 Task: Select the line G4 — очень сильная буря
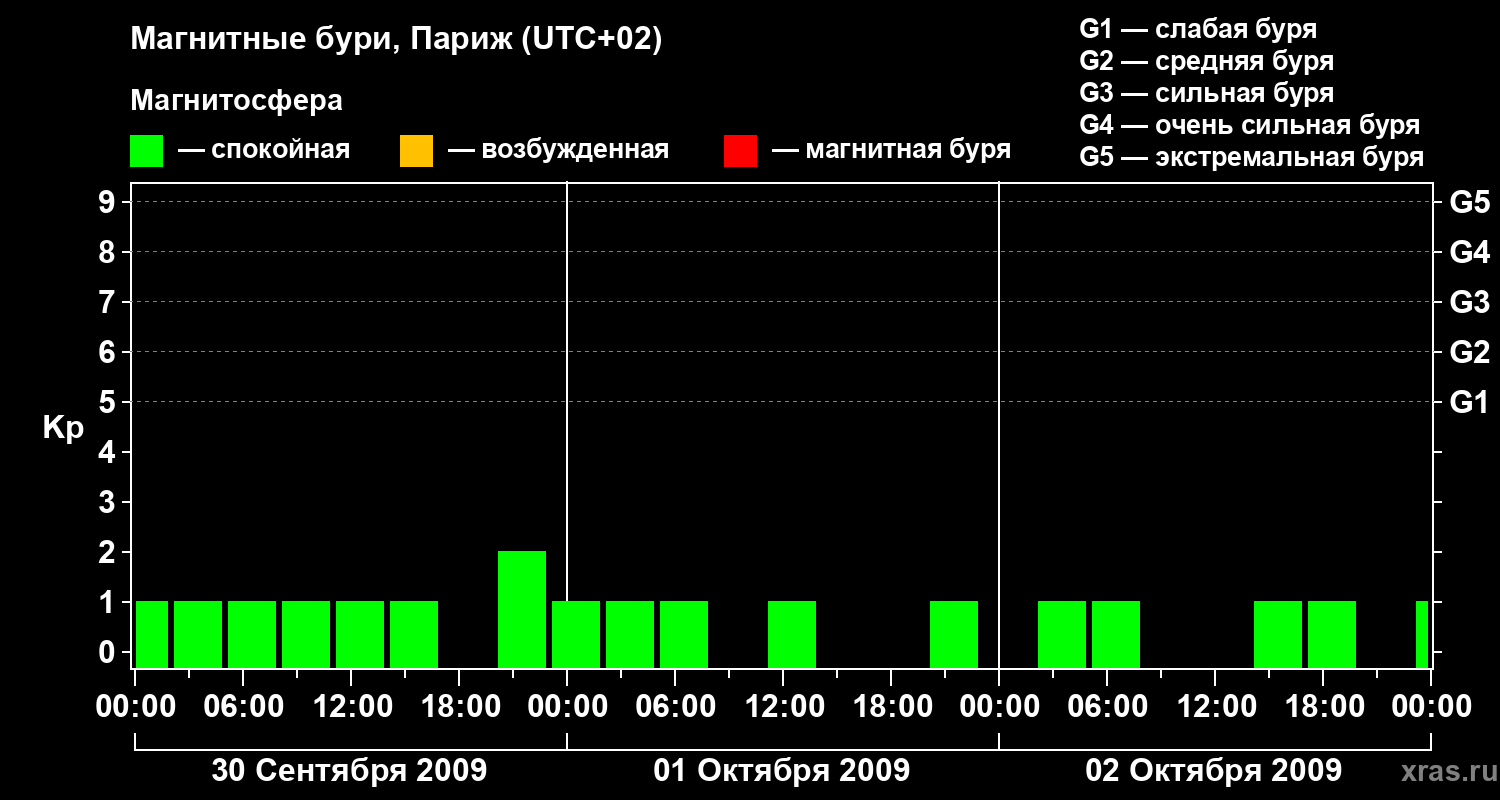point(1249,125)
